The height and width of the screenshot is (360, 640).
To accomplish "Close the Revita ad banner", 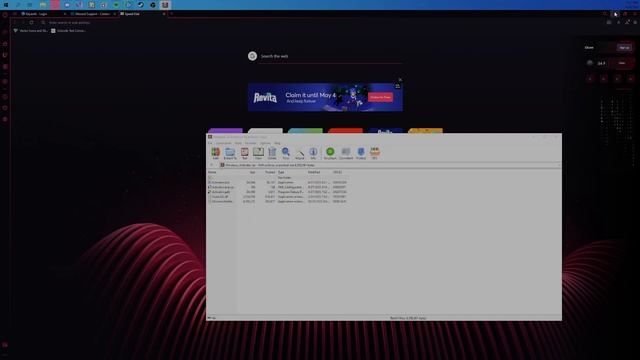I will [400, 80].
